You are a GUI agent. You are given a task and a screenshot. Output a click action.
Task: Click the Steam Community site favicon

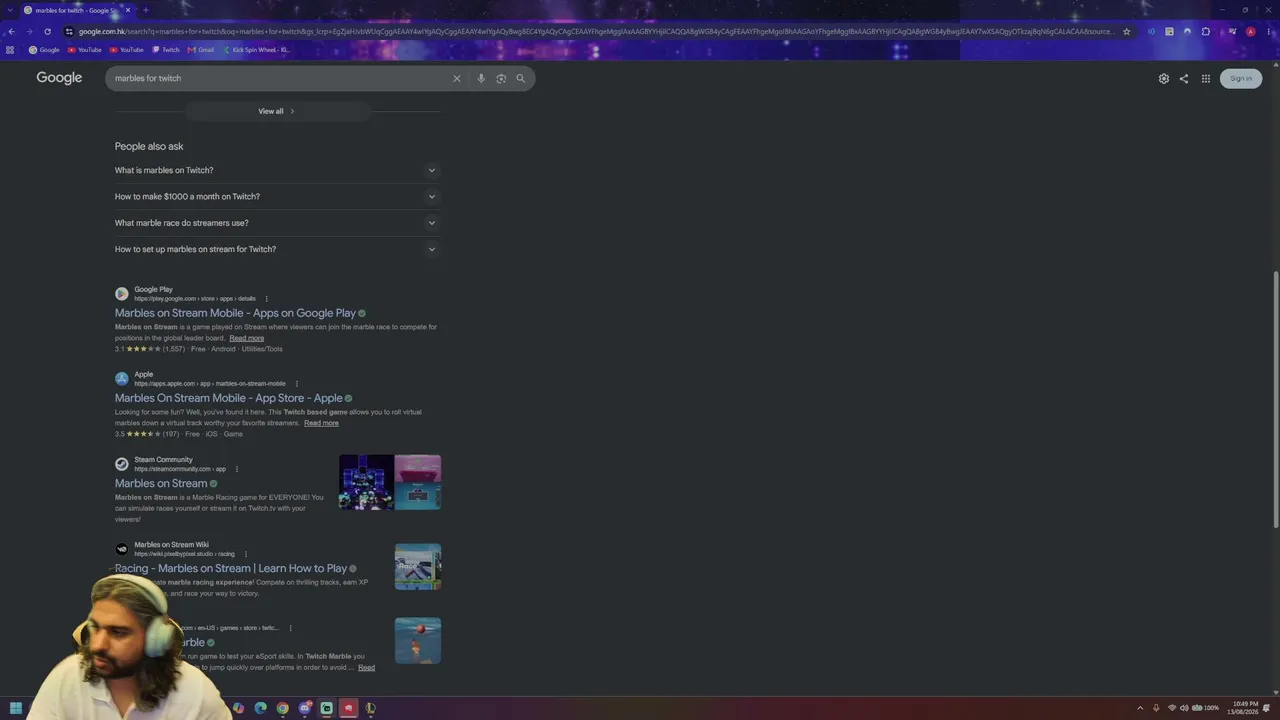pos(122,464)
